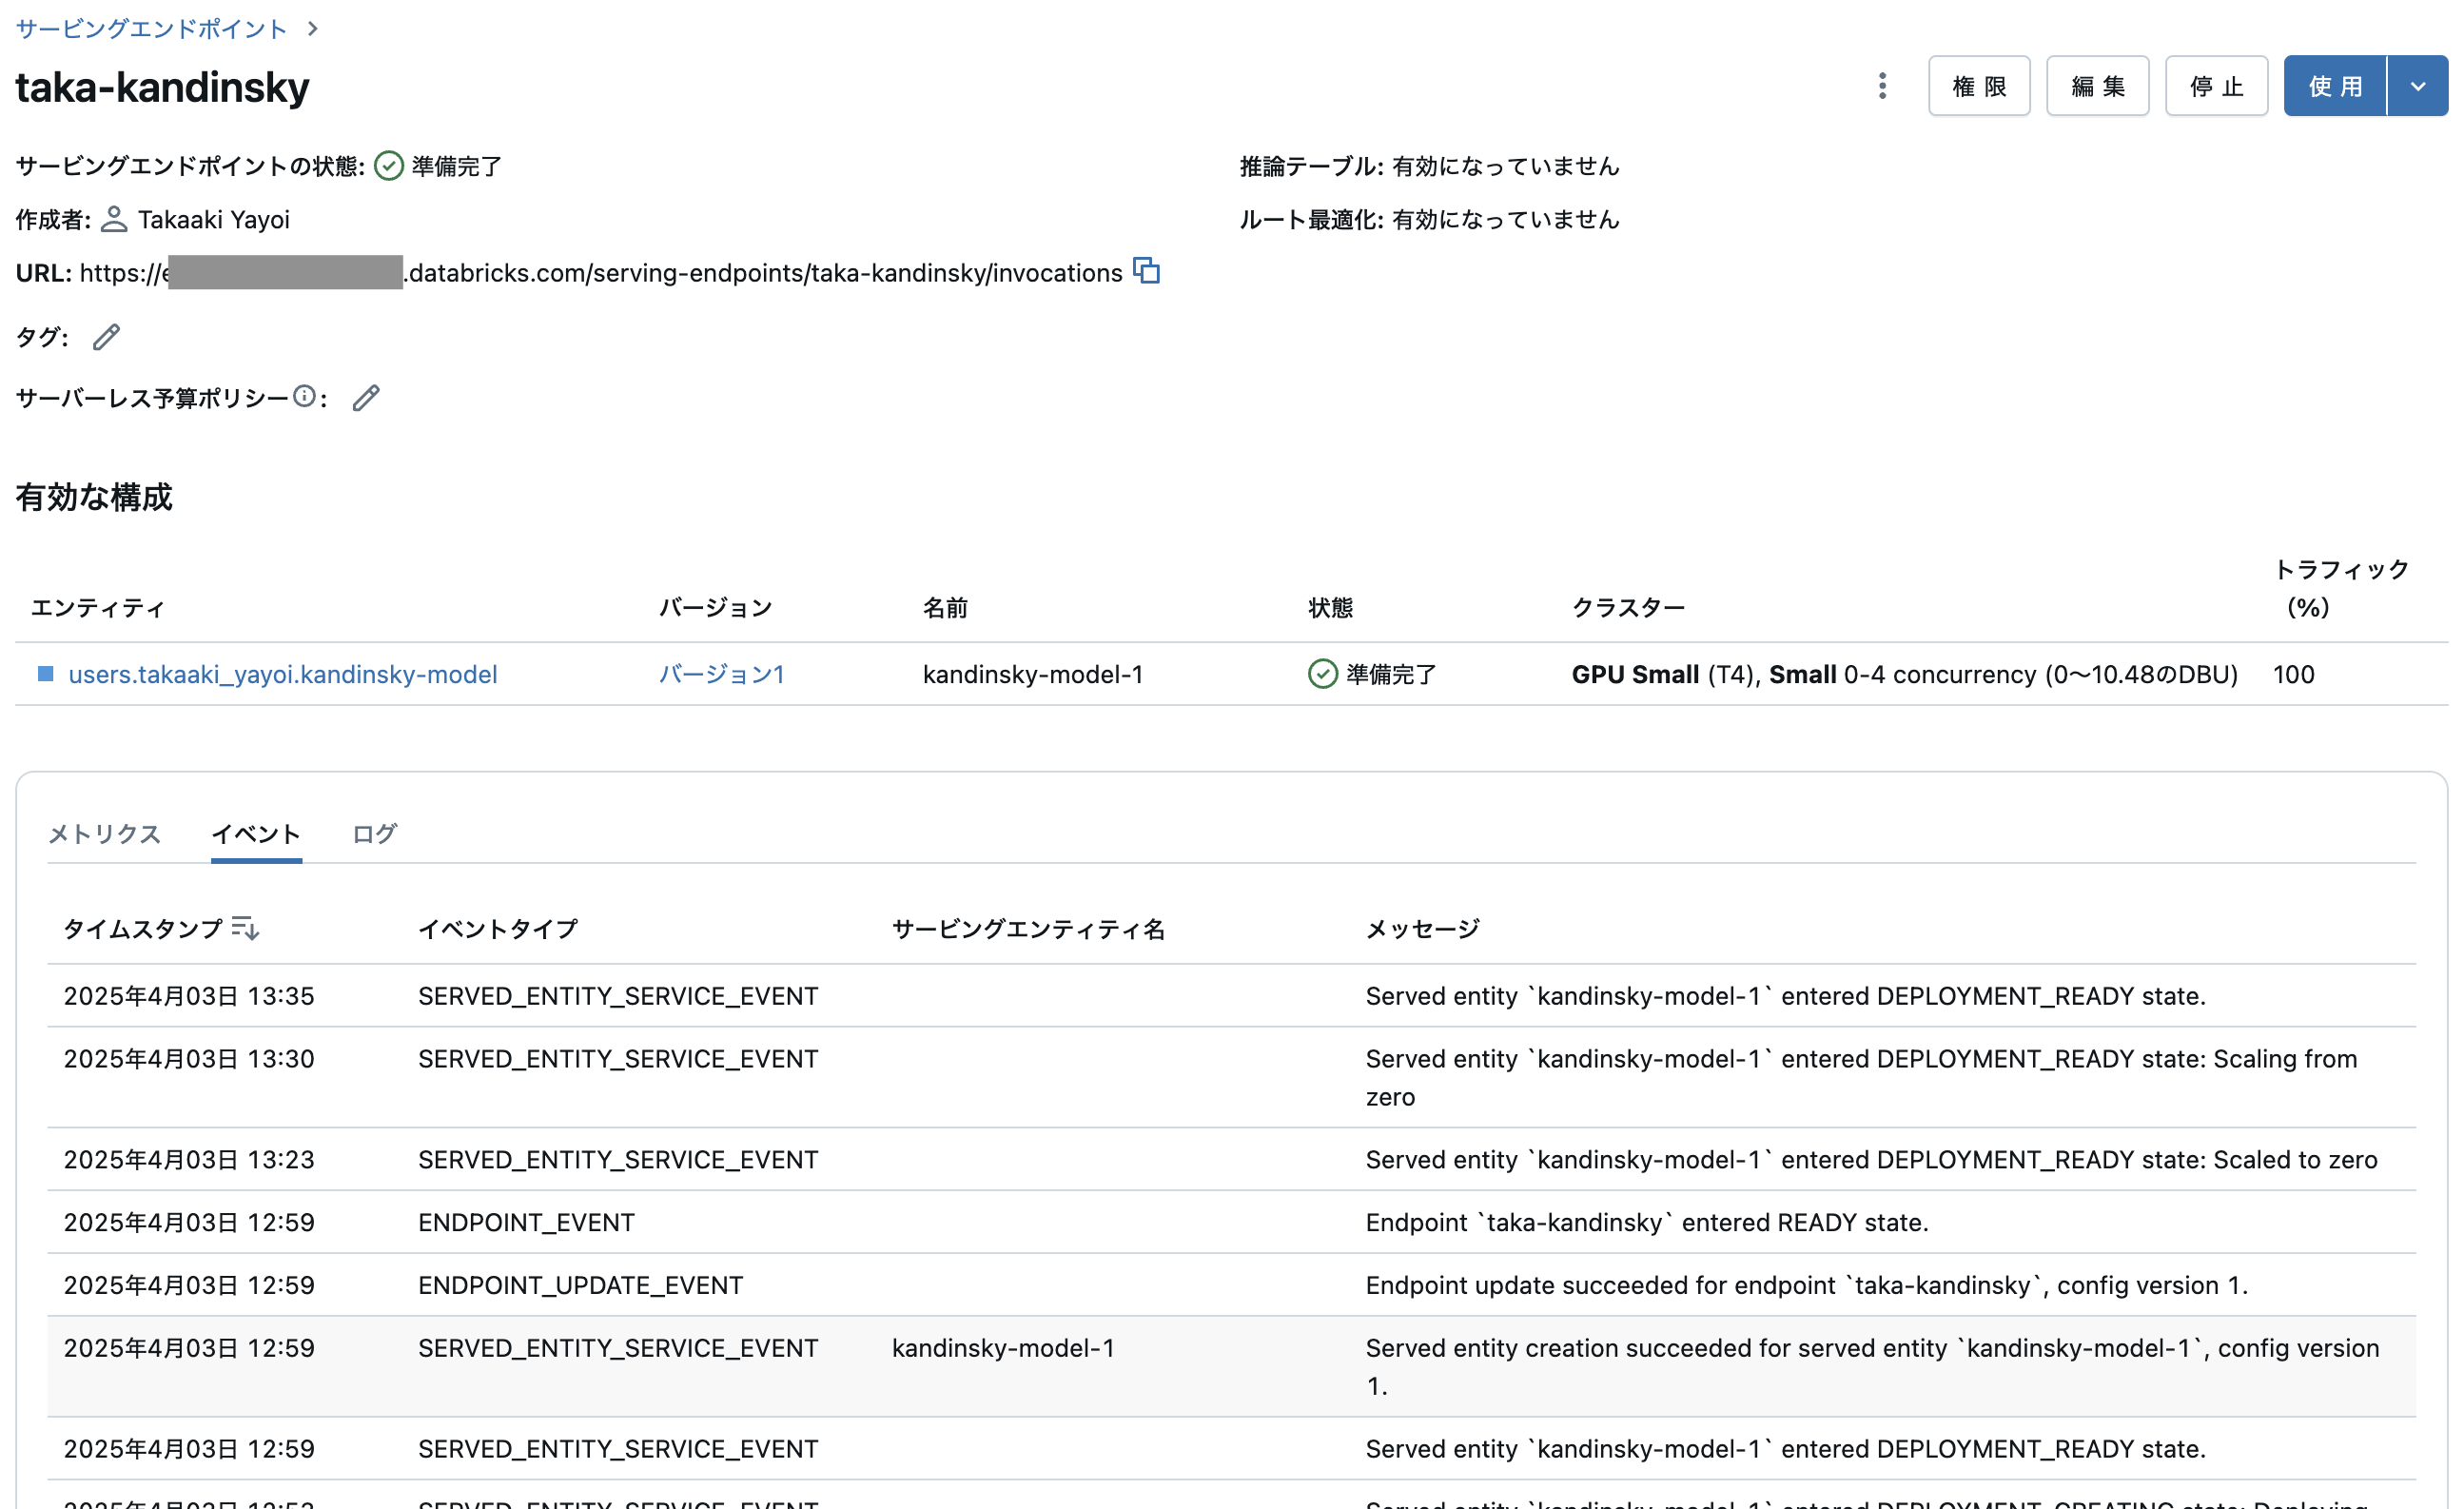Click the creator avatar next to Takaaki Yayoi
This screenshot has height=1509, width=2464.
114,220
